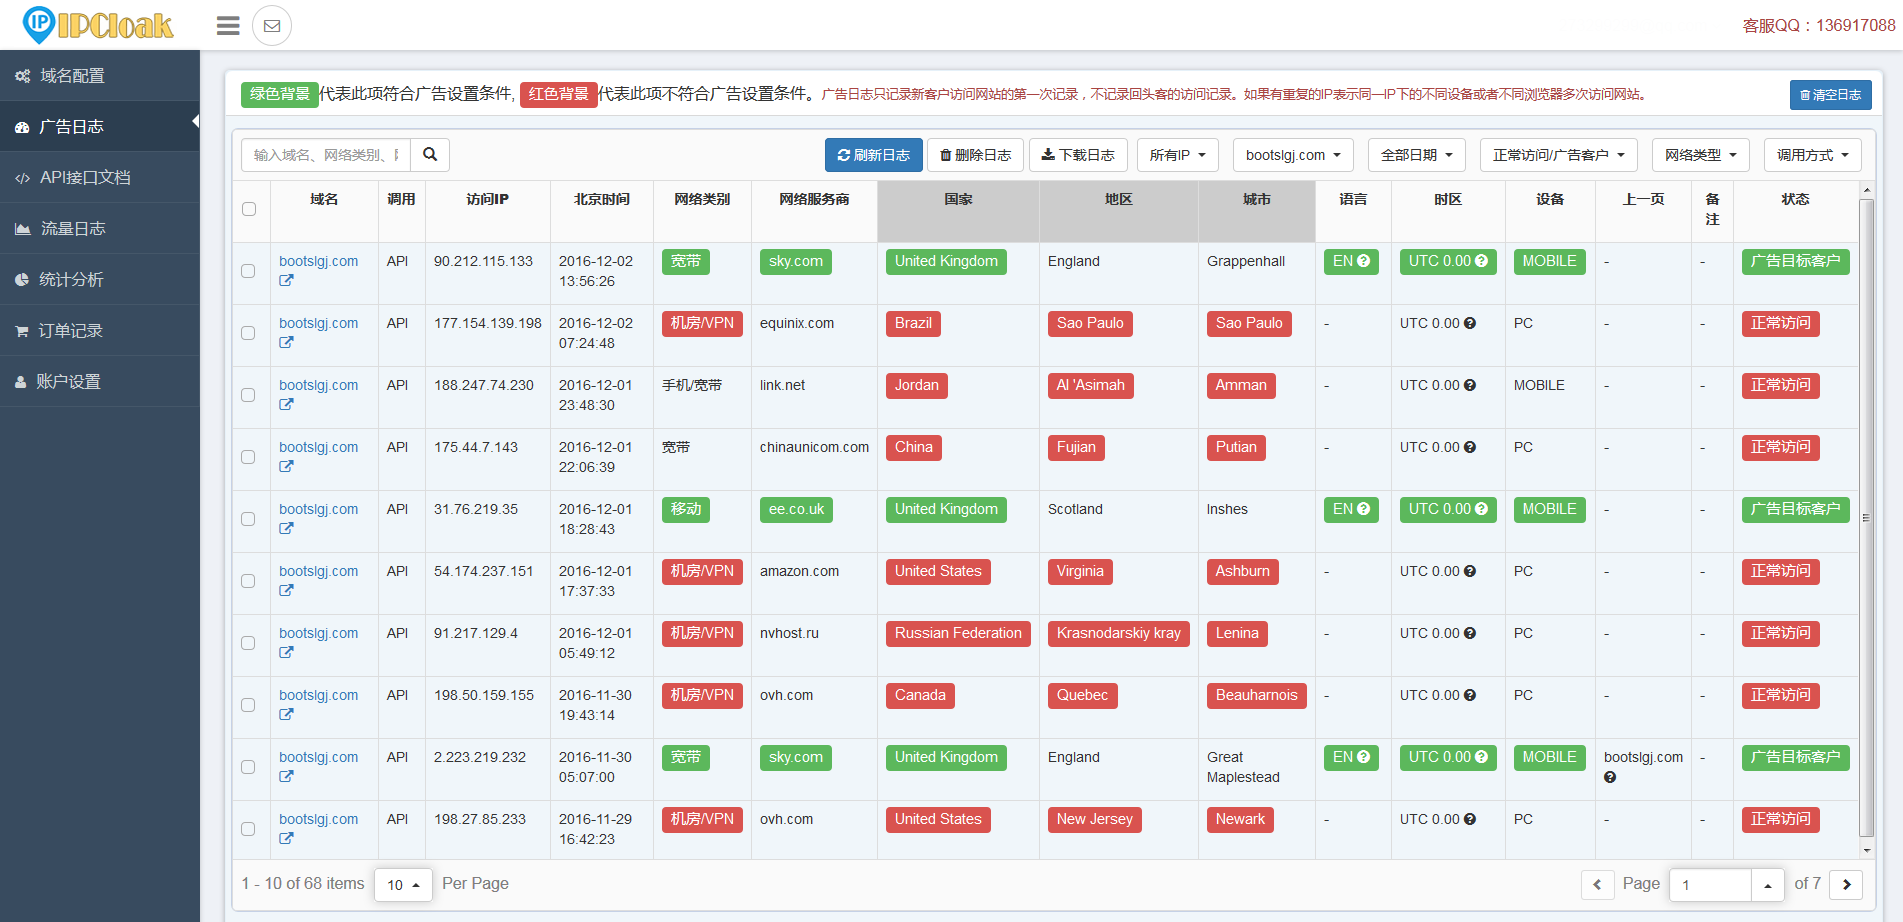Open external link icon for 175.44.7.143 row
Screen dimensions: 1903x922
(x=286, y=467)
